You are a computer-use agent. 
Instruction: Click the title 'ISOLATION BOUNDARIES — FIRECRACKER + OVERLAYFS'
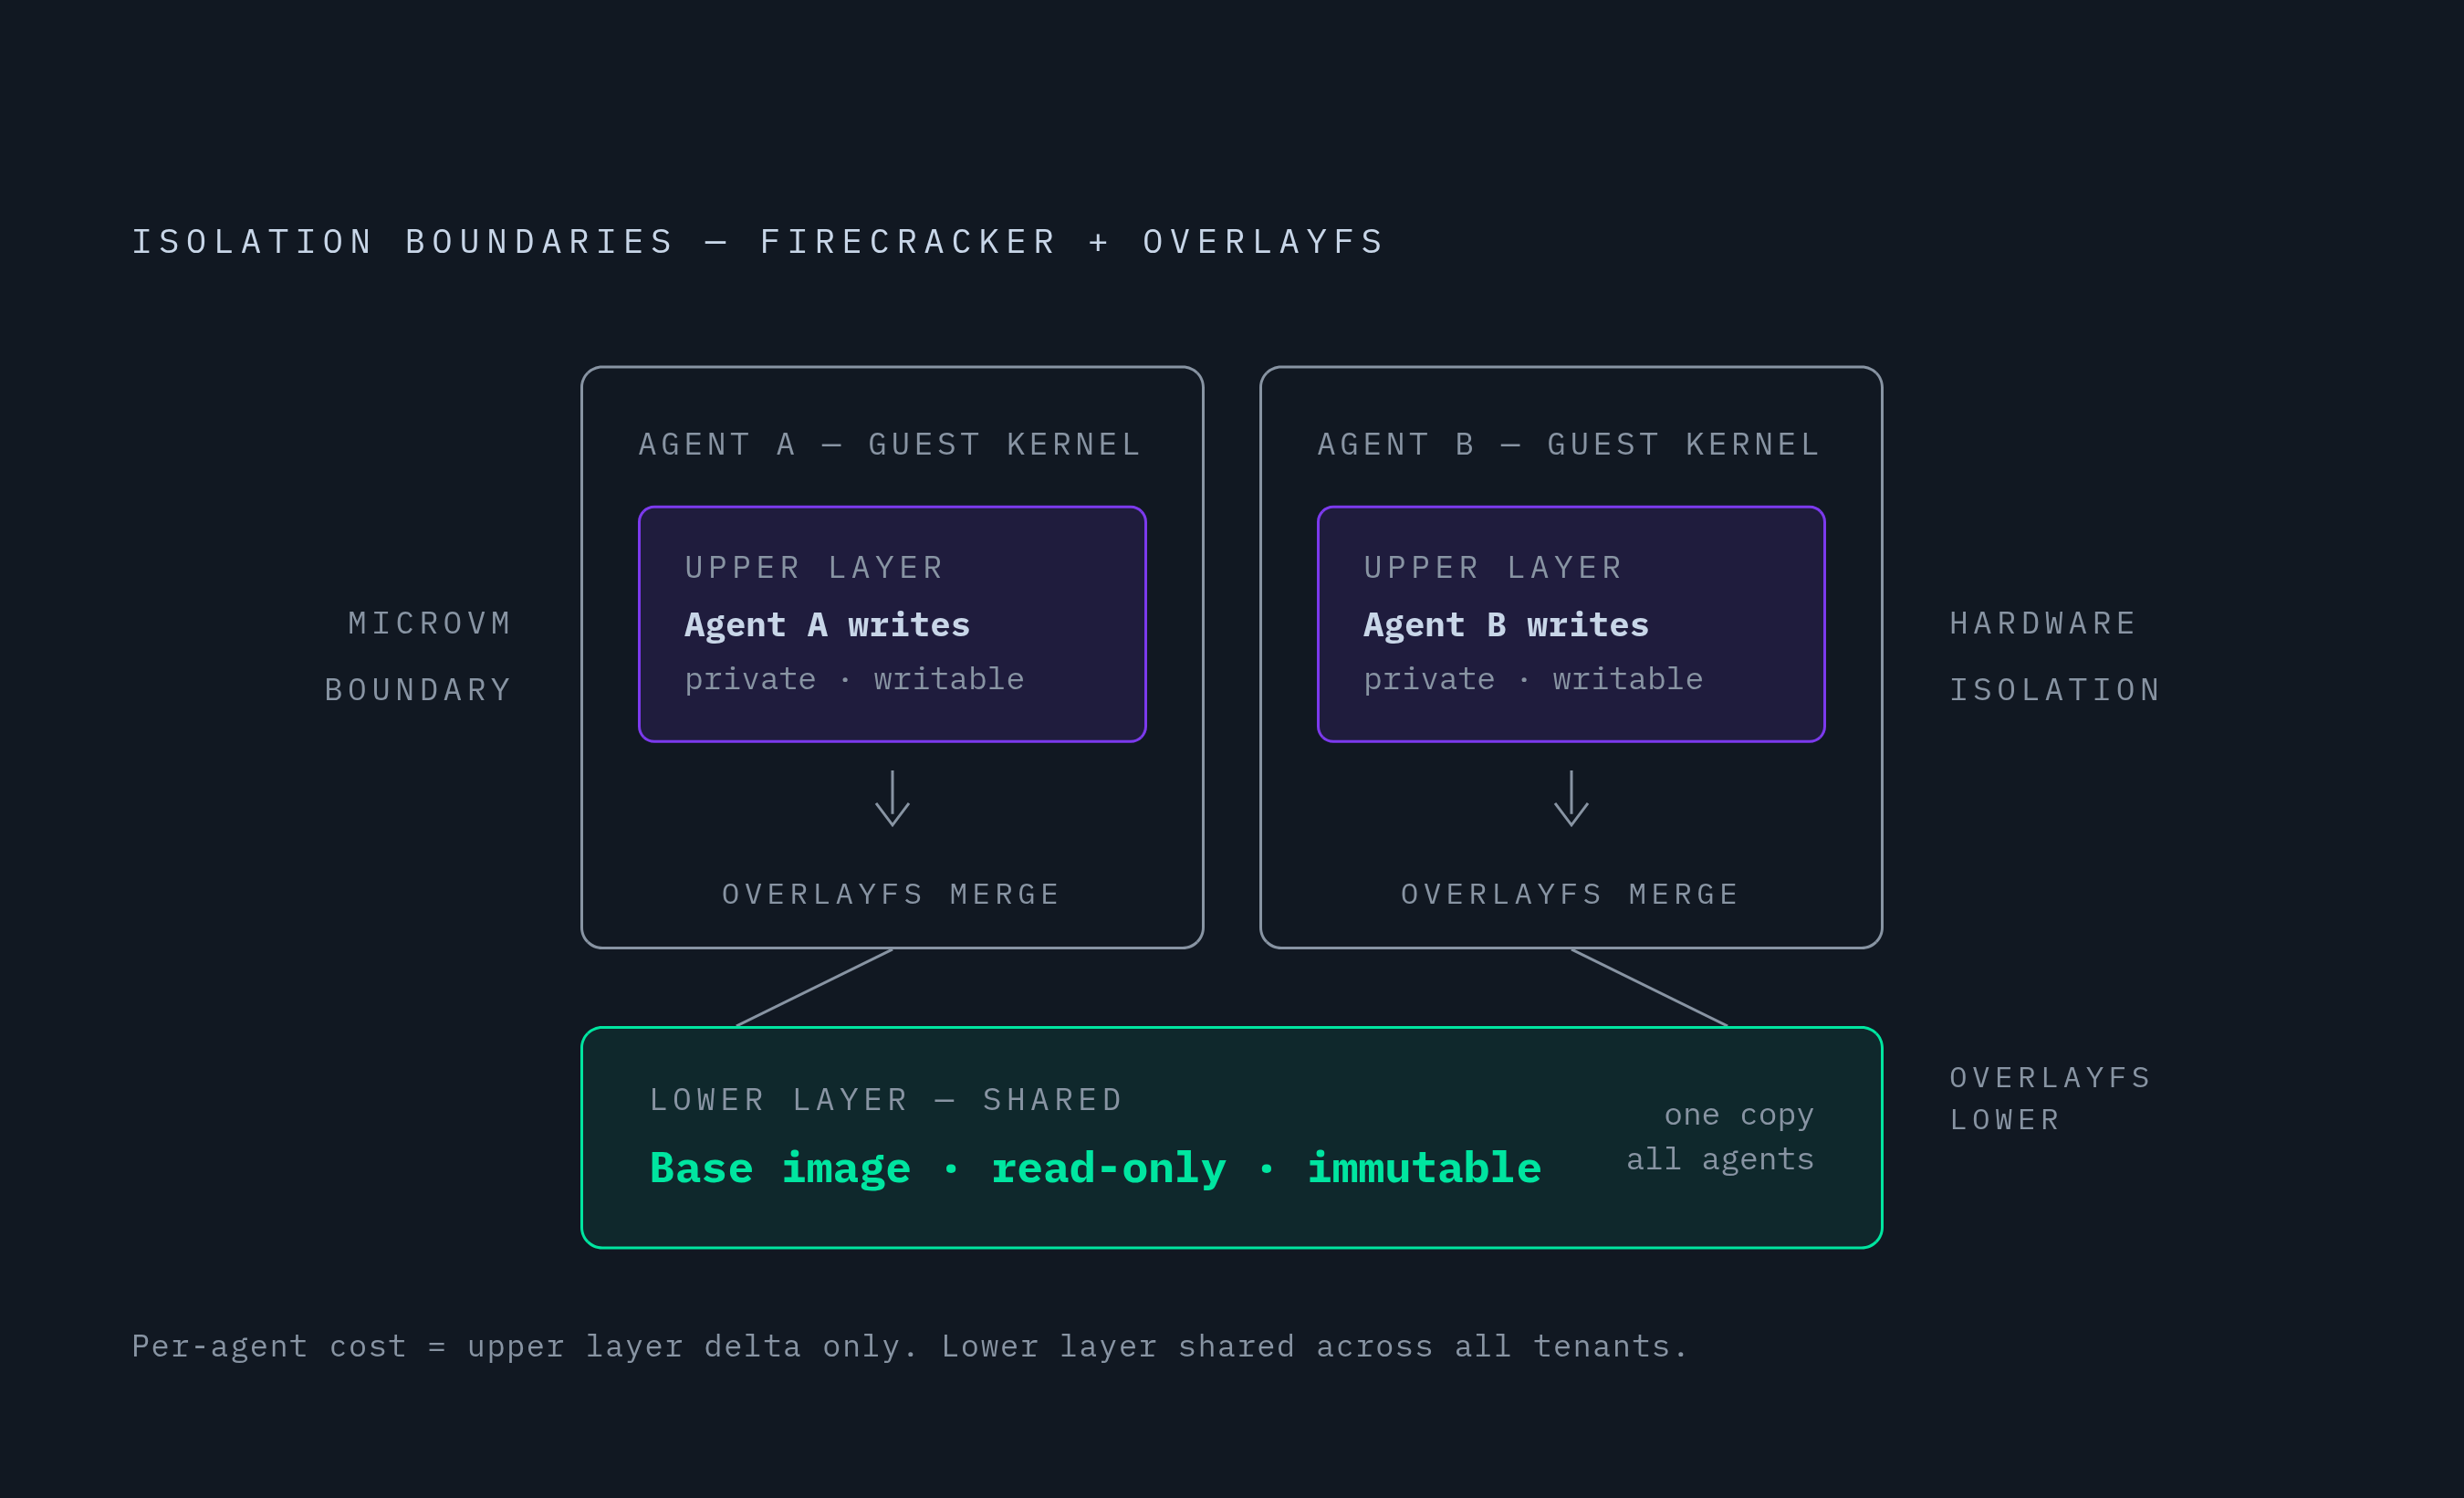(x=758, y=242)
